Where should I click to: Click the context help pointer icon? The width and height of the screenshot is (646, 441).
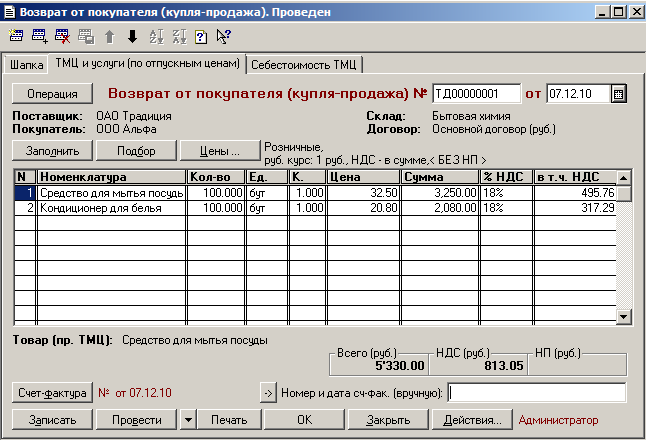pos(223,37)
